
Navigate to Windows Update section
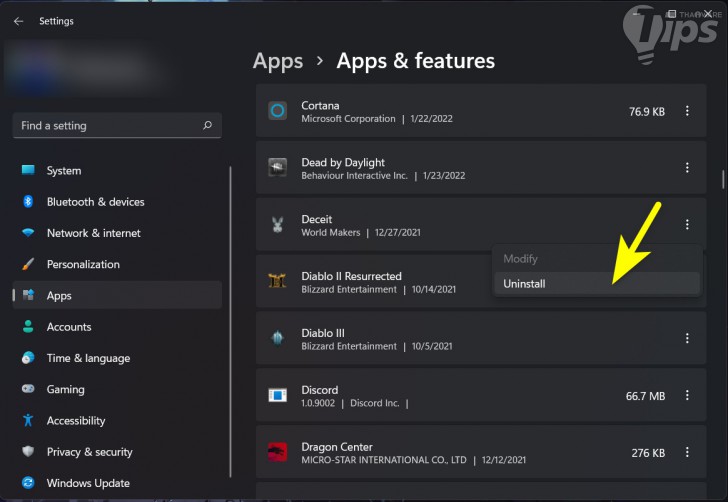point(89,484)
